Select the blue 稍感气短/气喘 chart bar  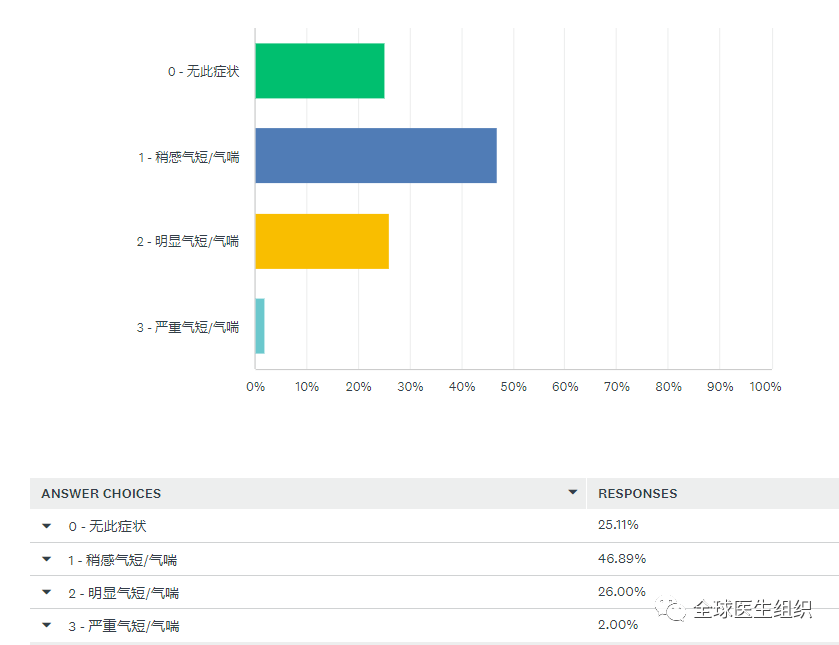pos(376,156)
